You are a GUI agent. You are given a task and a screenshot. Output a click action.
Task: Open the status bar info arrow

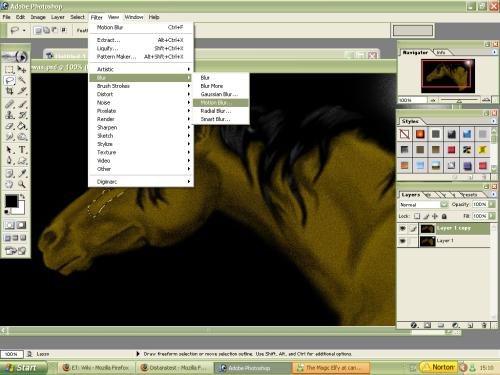coord(137,354)
